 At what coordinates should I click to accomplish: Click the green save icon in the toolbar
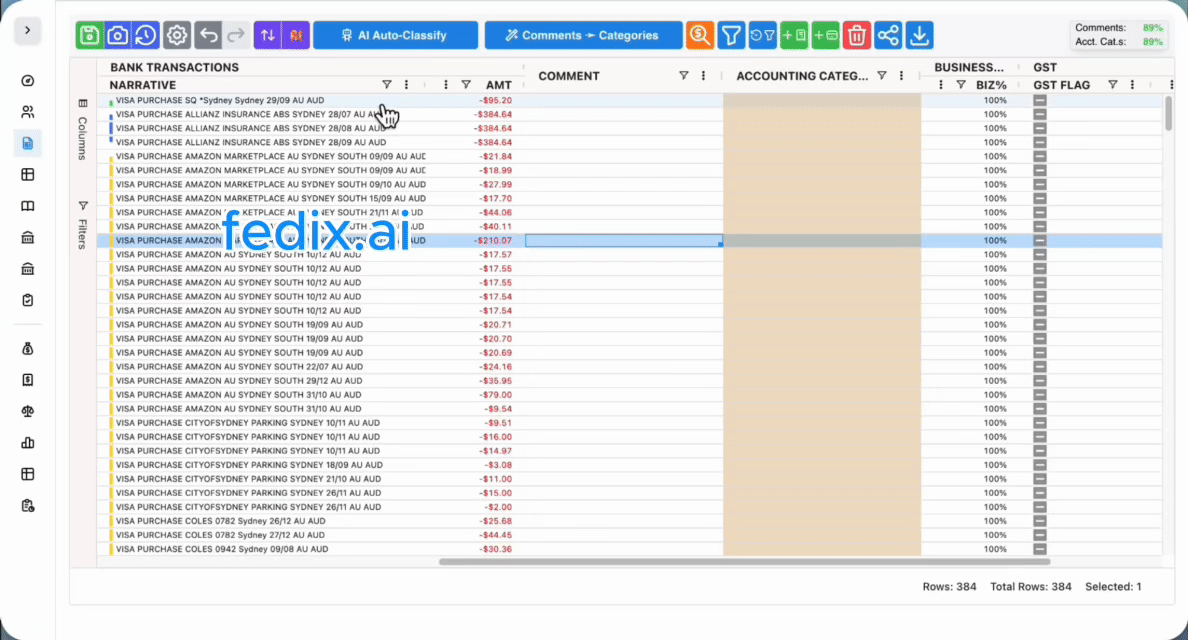point(88,35)
